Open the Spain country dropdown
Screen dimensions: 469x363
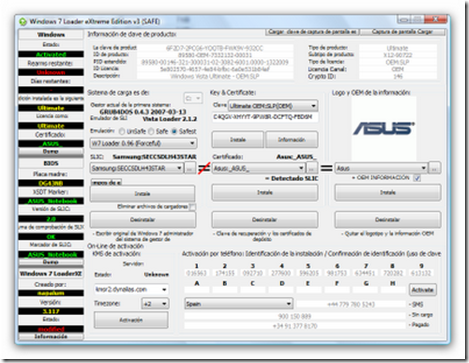click(239, 304)
